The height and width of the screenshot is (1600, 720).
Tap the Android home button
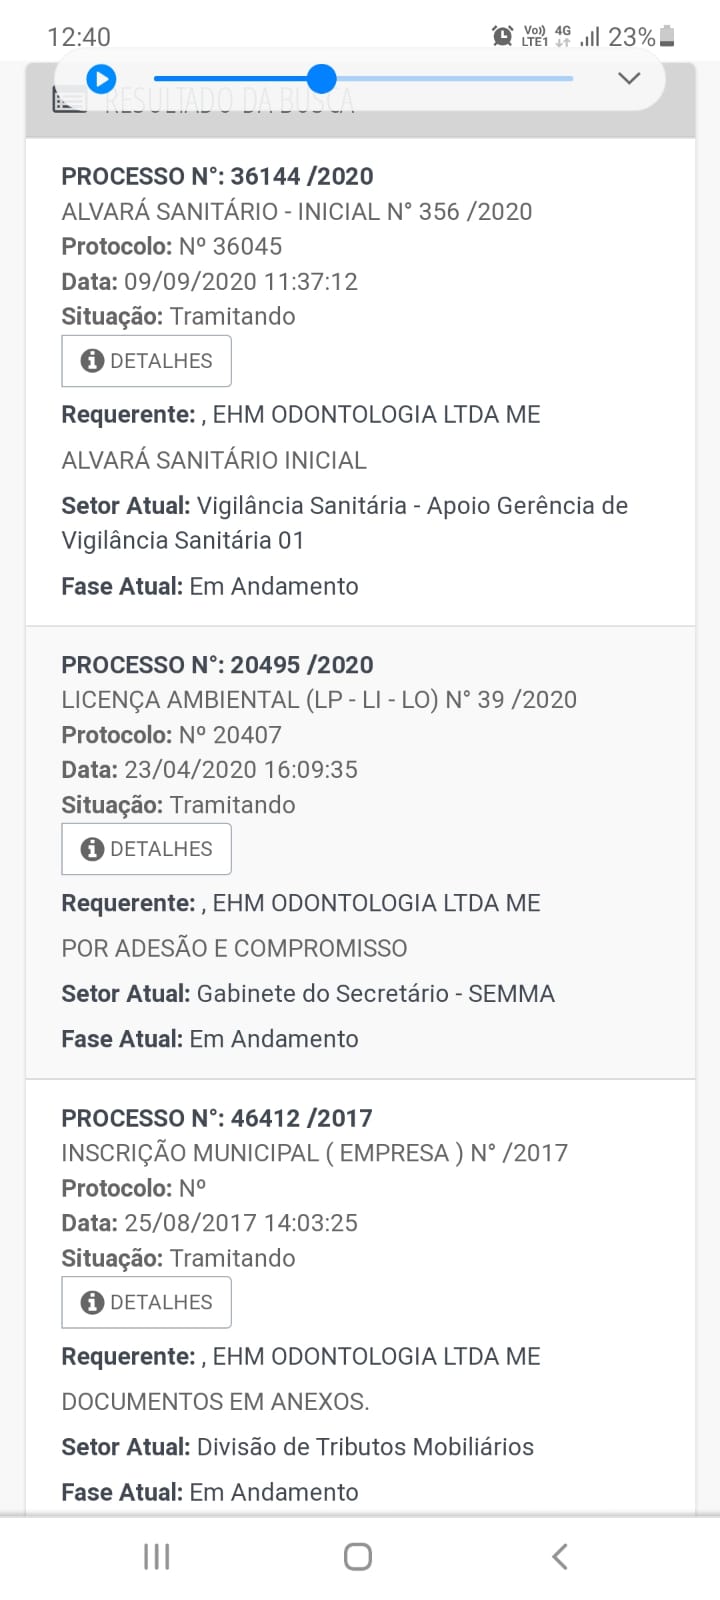tap(358, 1556)
